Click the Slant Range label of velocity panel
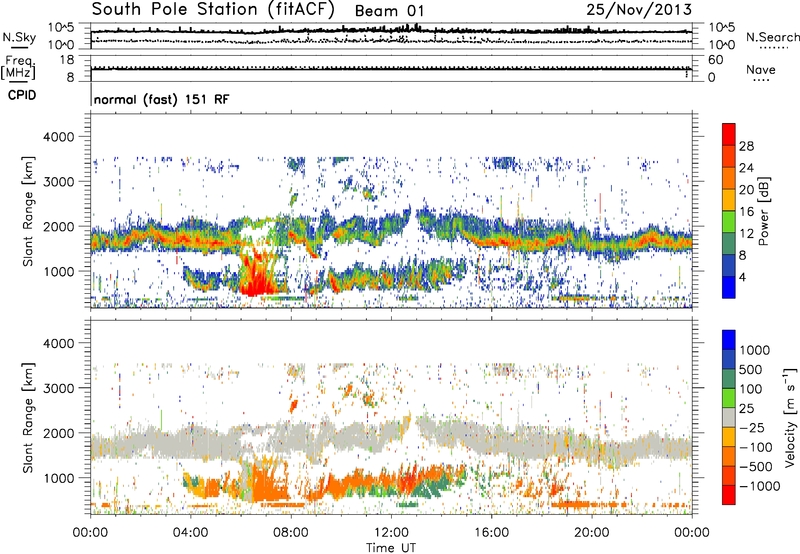Viewport: 800px width, 554px height. (x=28, y=418)
